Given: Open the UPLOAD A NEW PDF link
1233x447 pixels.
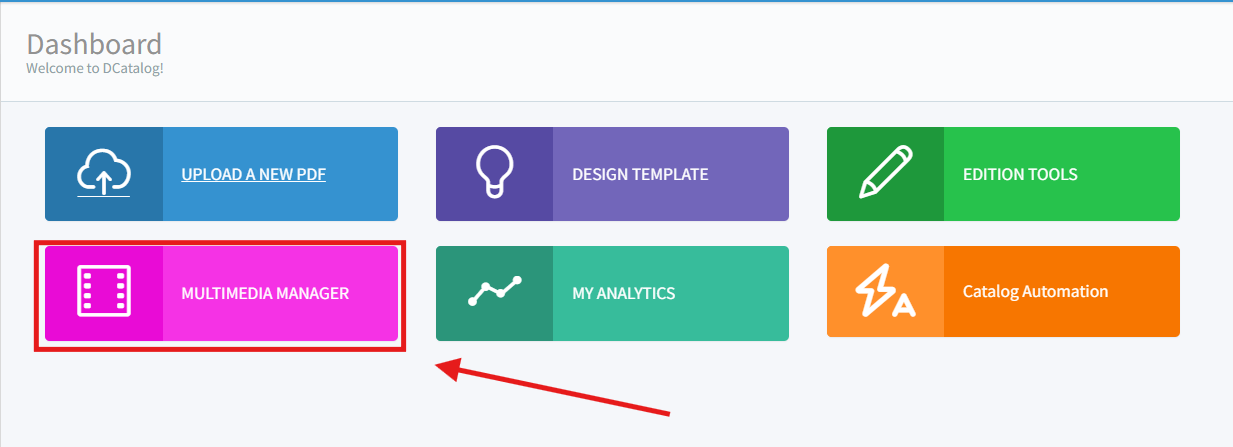Looking at the screenshot, I should coord(253,174).
